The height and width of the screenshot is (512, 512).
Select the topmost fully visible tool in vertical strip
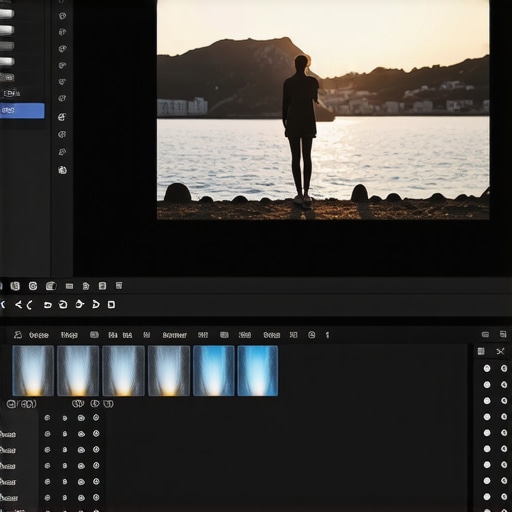click(62, 16)
